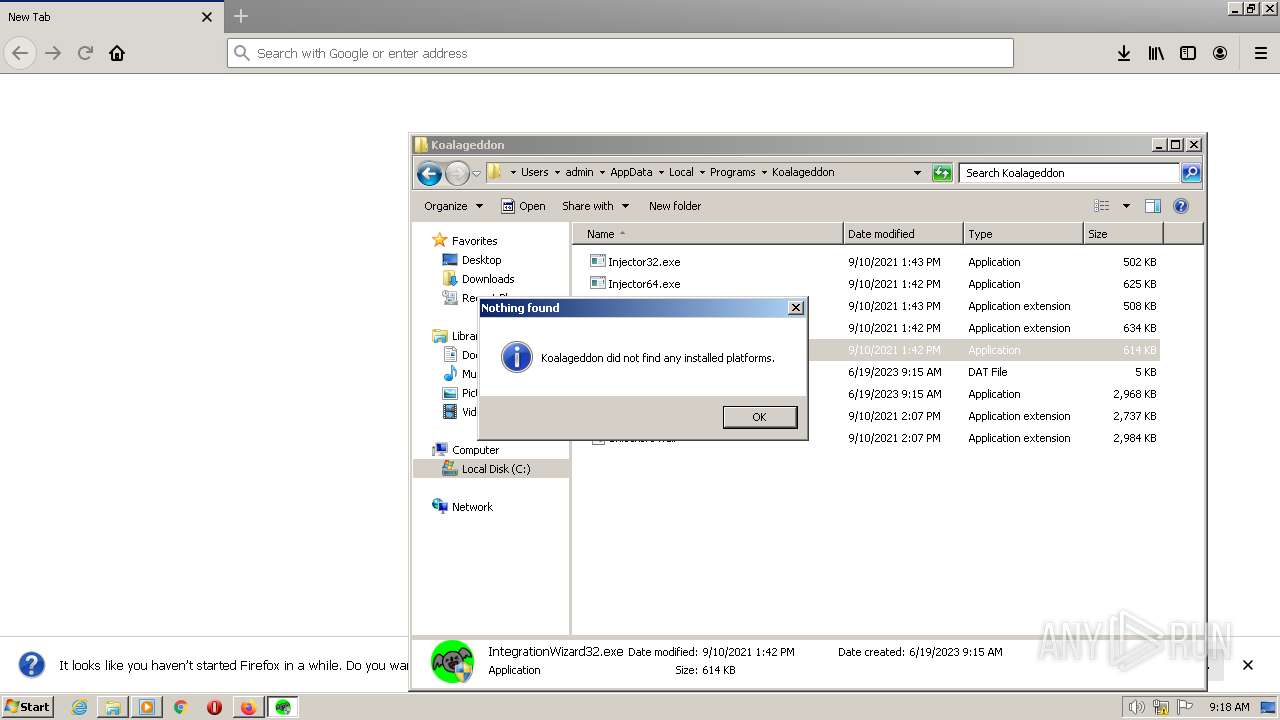Reload the Firefox page
This screenshot has width=1280, height=720.
pos(85,53)
